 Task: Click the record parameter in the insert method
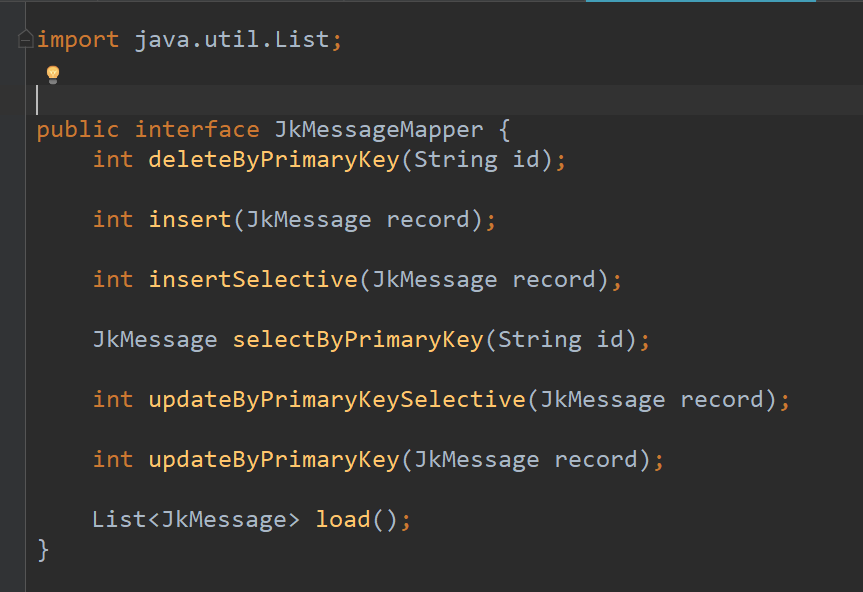coord(427,220)
